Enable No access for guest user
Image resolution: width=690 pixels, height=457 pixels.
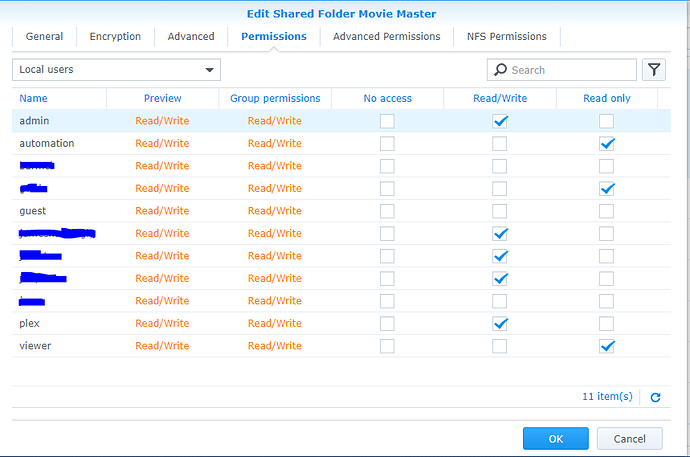click(x=387, y=211)
